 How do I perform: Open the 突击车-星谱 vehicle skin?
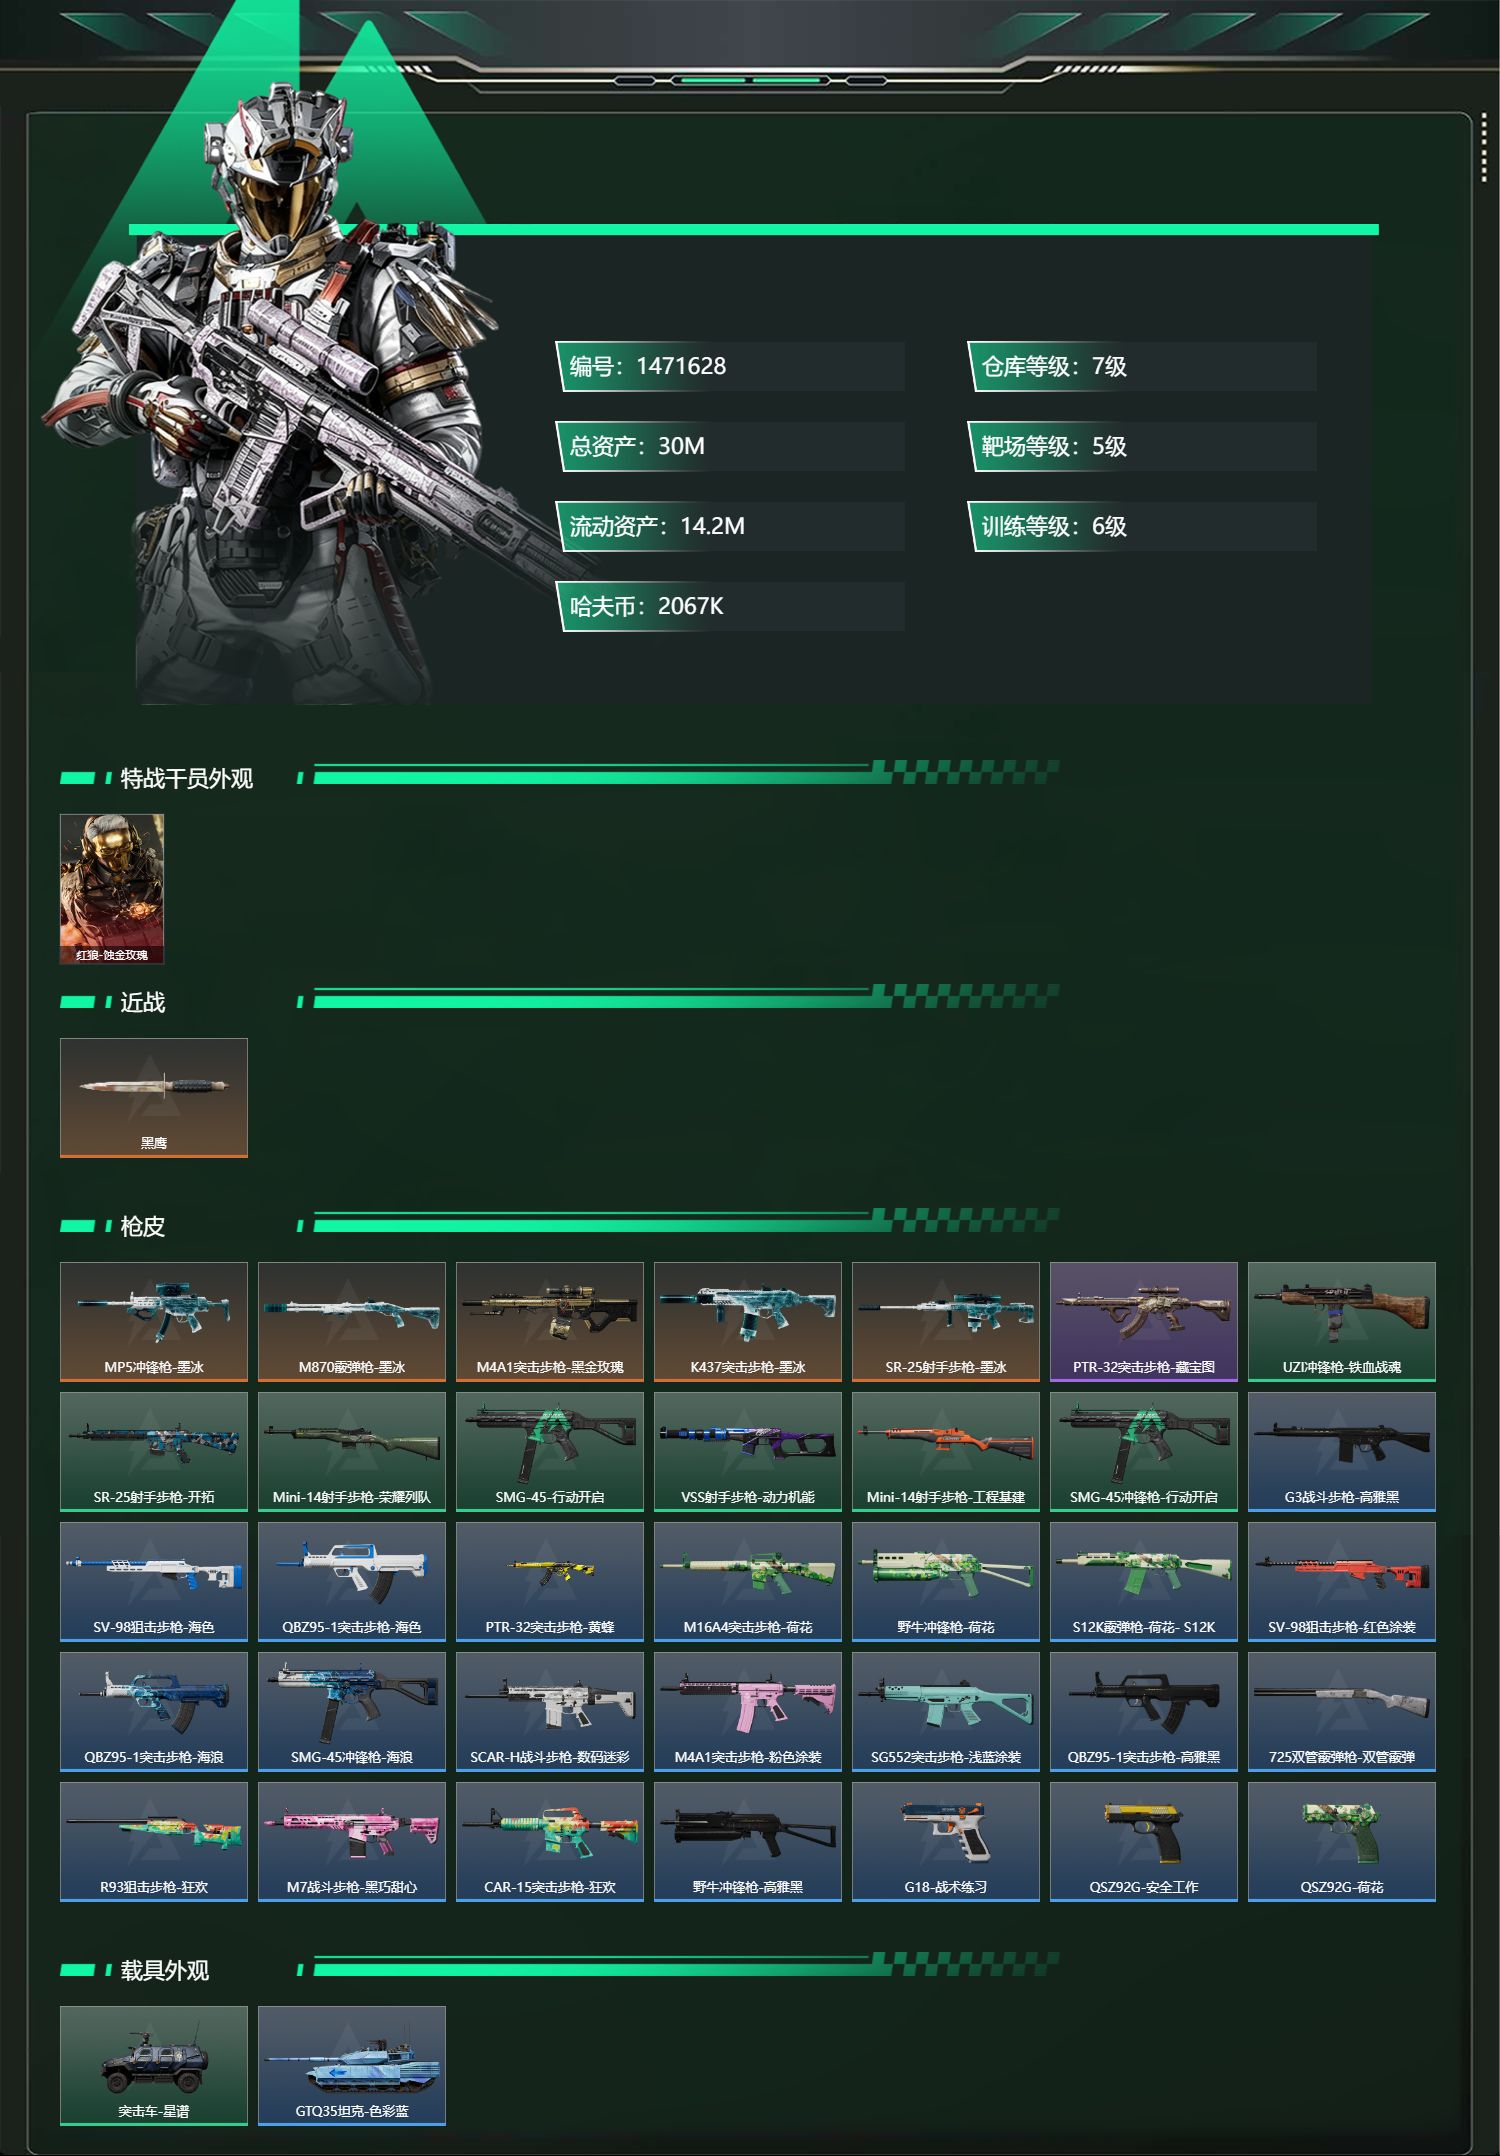(154, 2066)
